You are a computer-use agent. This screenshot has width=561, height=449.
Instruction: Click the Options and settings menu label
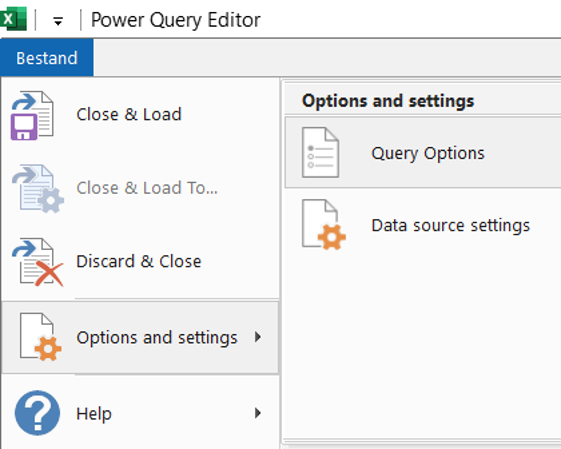click(157, 338)
